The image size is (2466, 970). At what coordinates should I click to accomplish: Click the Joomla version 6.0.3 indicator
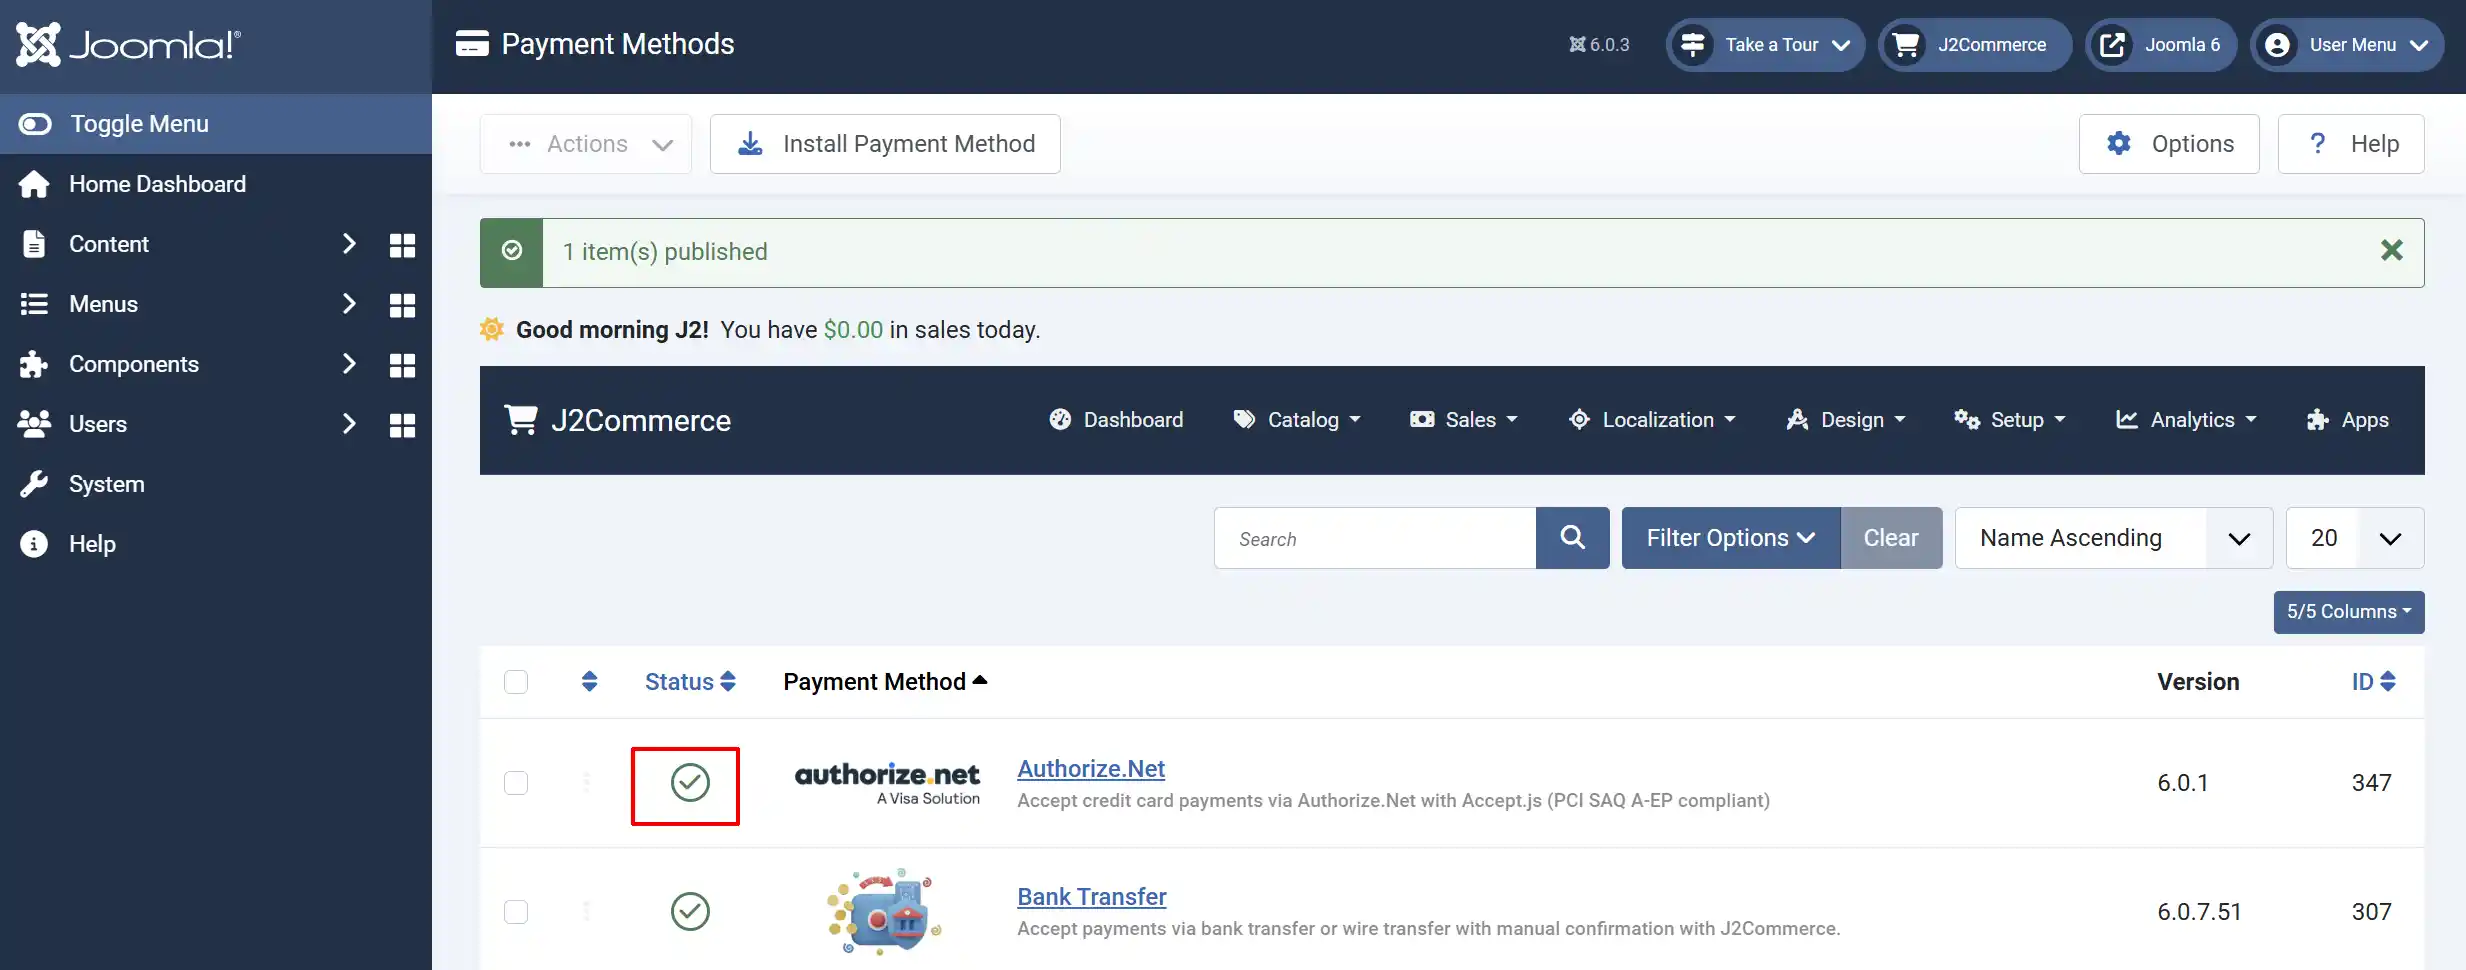[x=1599, y=45]
